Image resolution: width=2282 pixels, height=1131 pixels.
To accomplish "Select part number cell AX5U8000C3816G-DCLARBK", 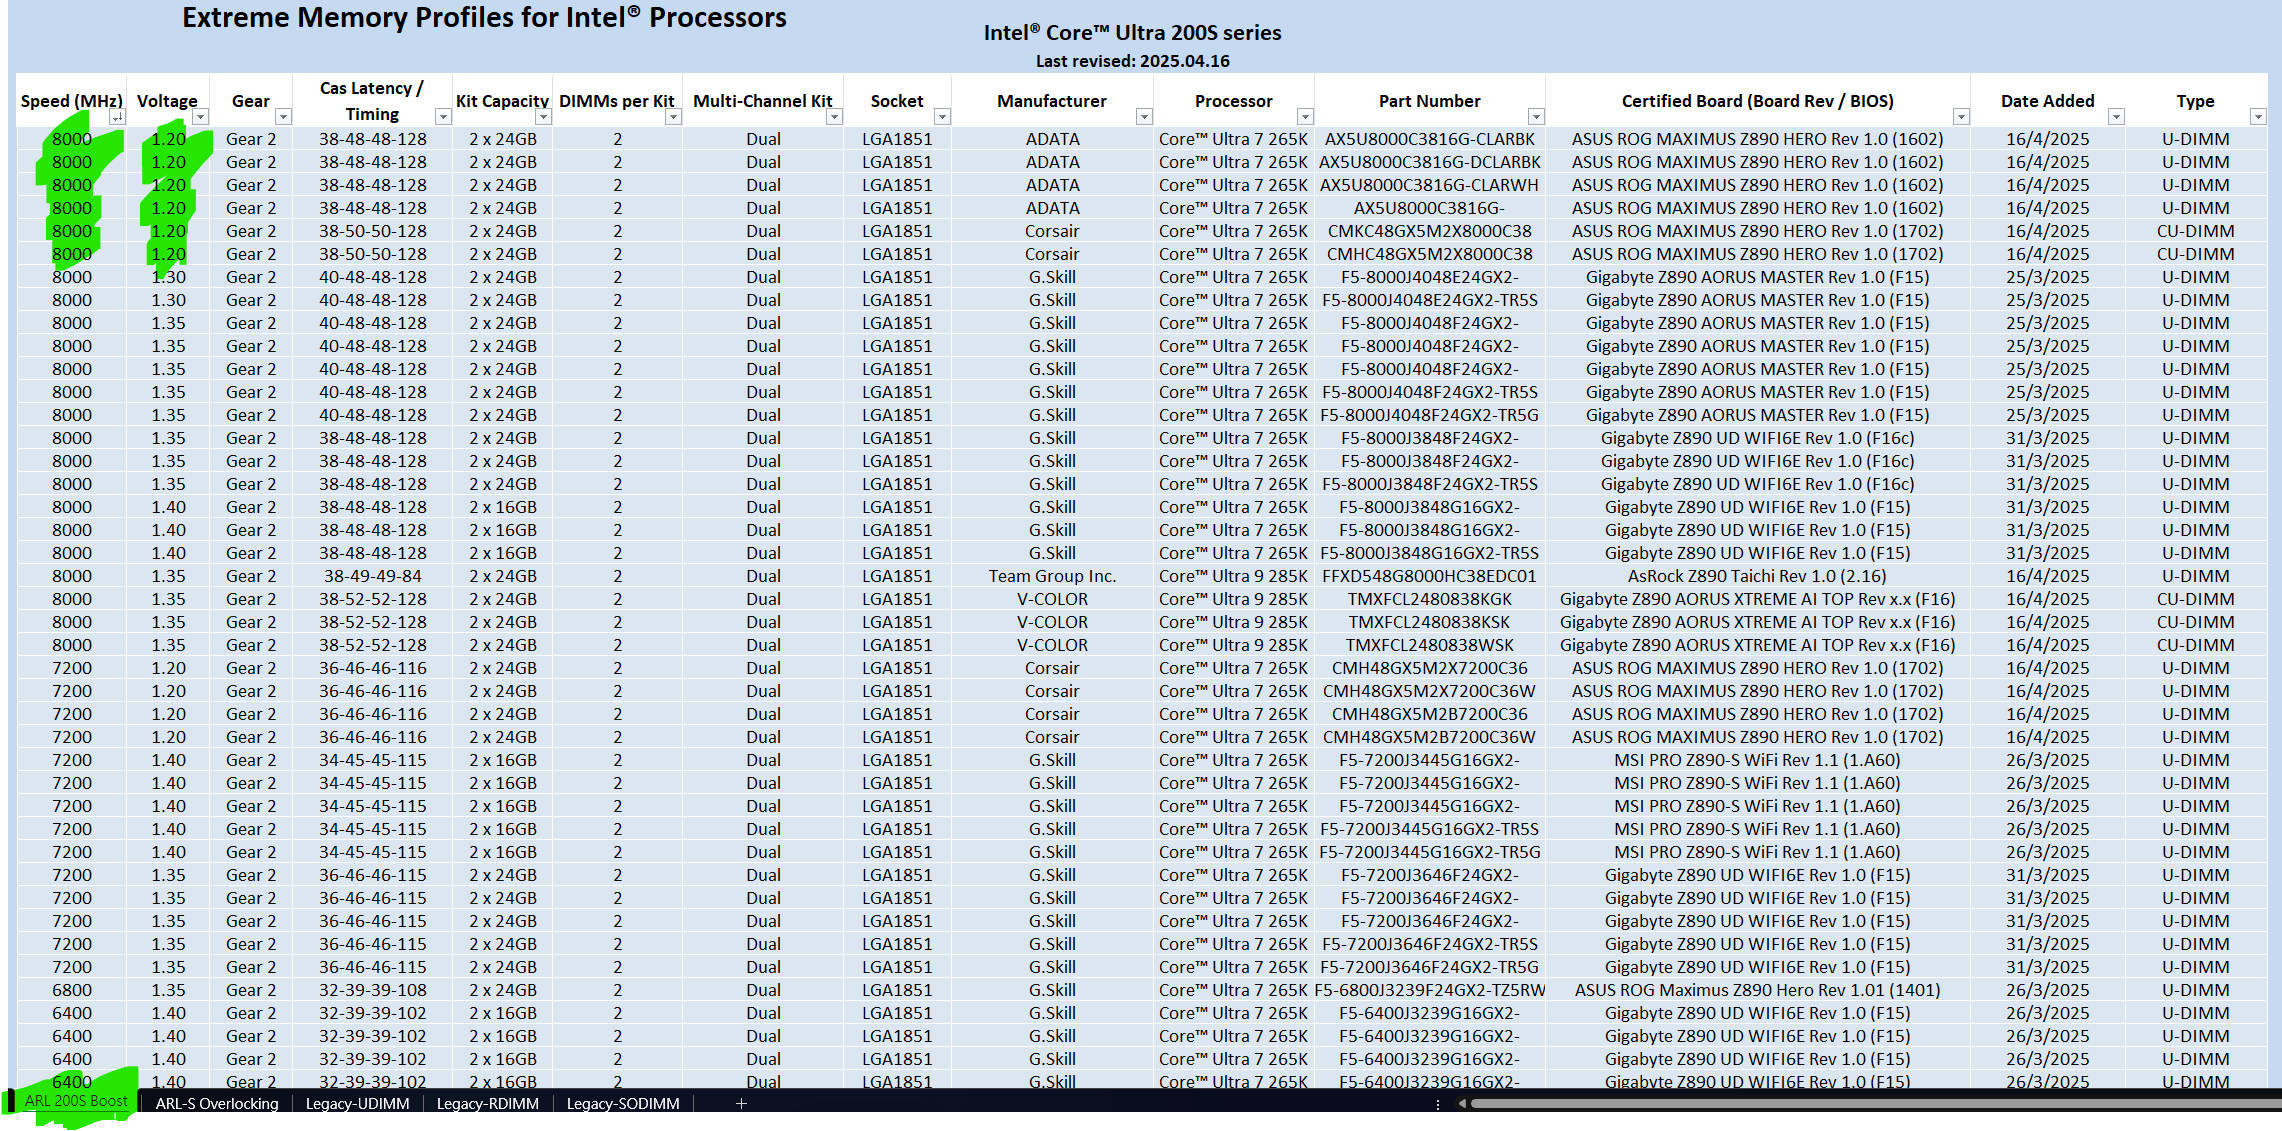I will [x=1429, y=162].
